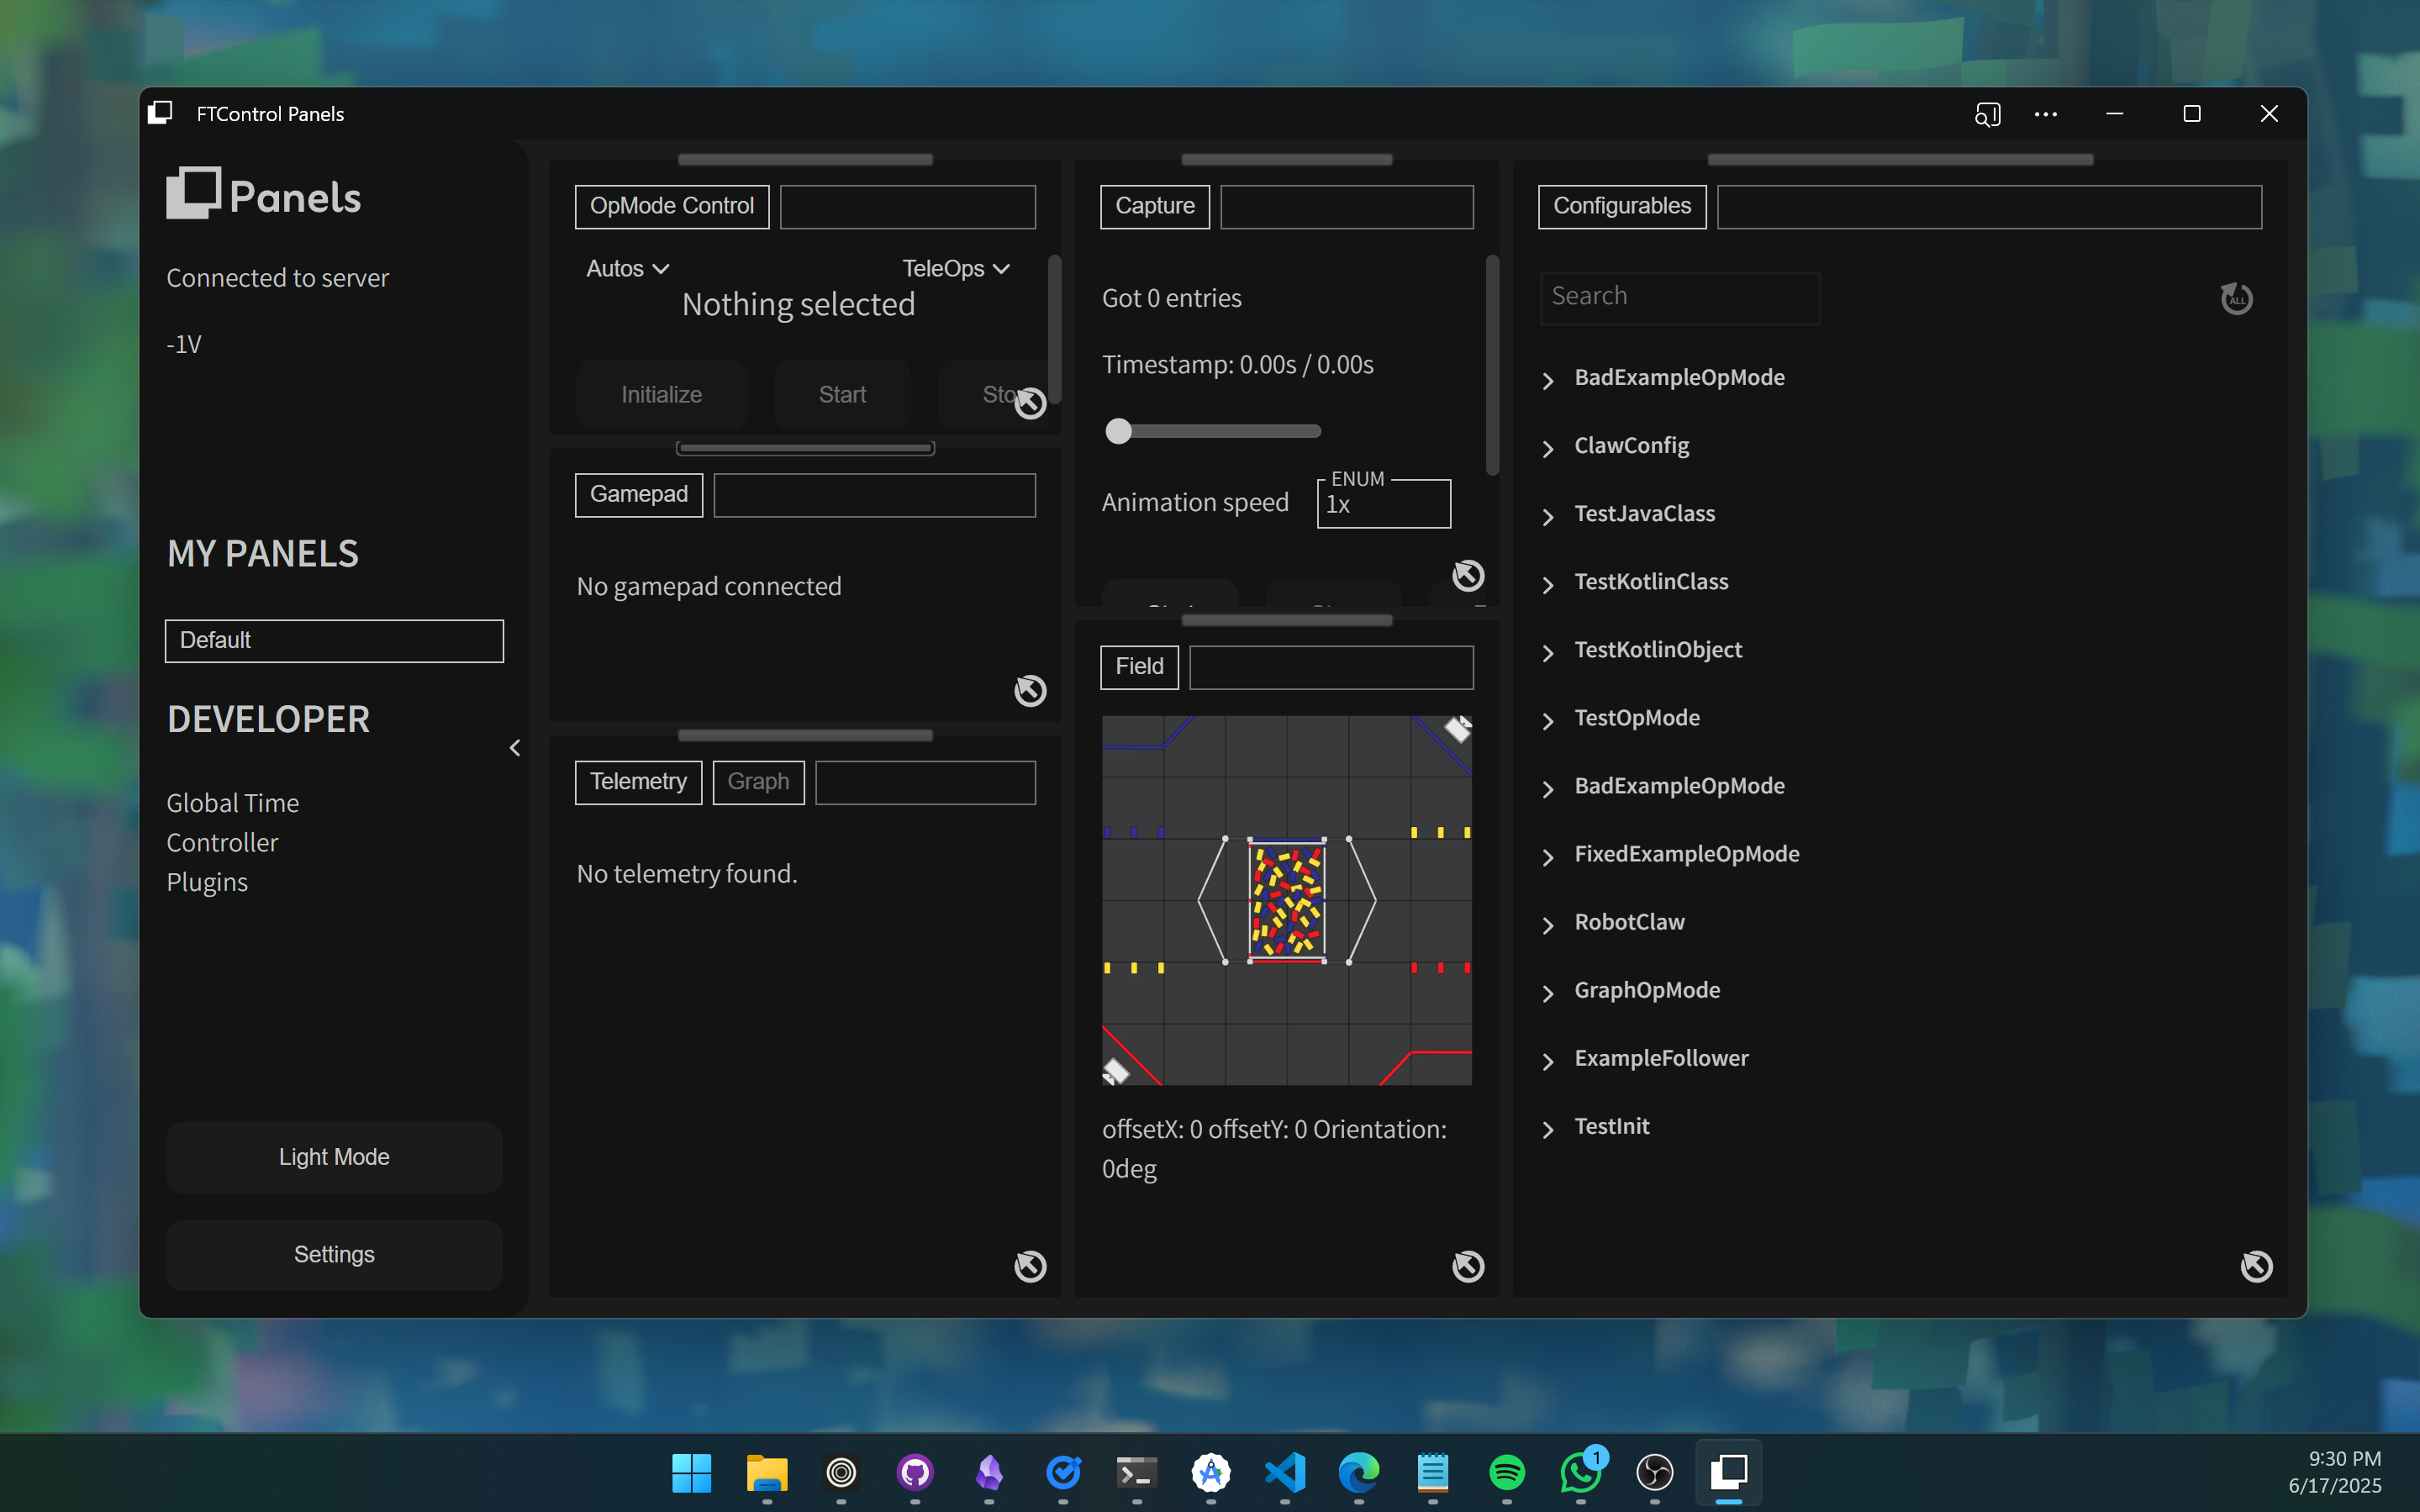The image size is (2420, 1512).
Task: Collapse the sidebar with the left chevron
Action: coord(515,748)
